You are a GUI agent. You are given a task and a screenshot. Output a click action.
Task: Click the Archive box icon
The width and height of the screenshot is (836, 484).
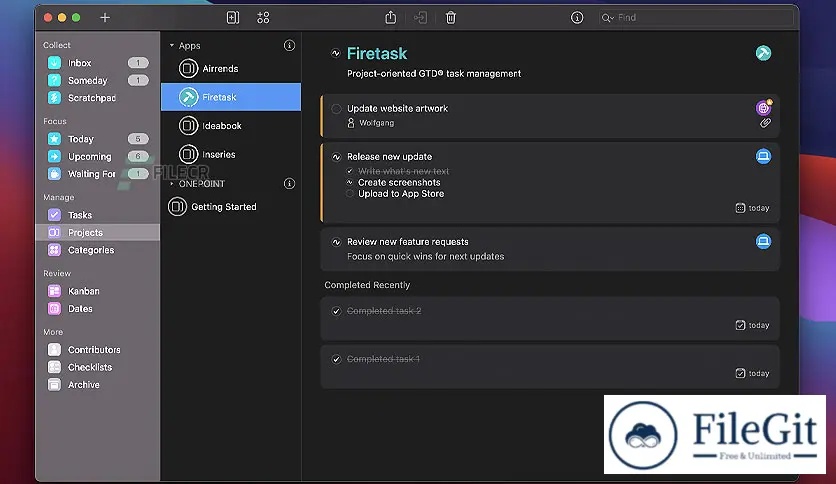pos(54,385)
